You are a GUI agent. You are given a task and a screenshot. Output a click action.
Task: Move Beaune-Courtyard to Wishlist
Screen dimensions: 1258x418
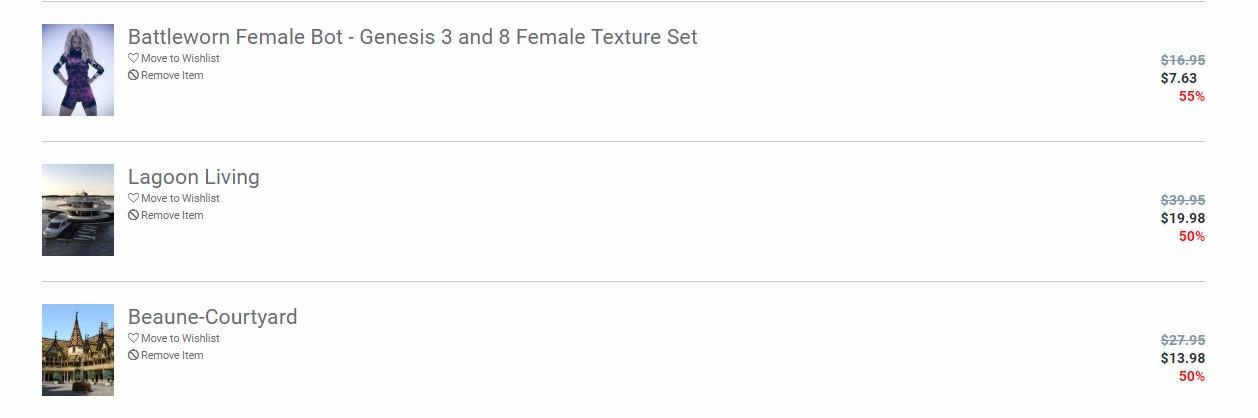coord(180,339)
